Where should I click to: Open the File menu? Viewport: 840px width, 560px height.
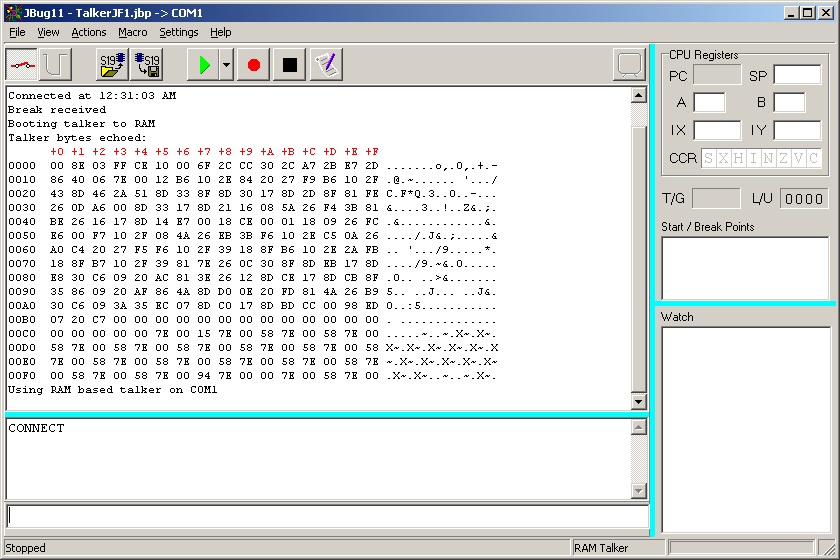17,32
